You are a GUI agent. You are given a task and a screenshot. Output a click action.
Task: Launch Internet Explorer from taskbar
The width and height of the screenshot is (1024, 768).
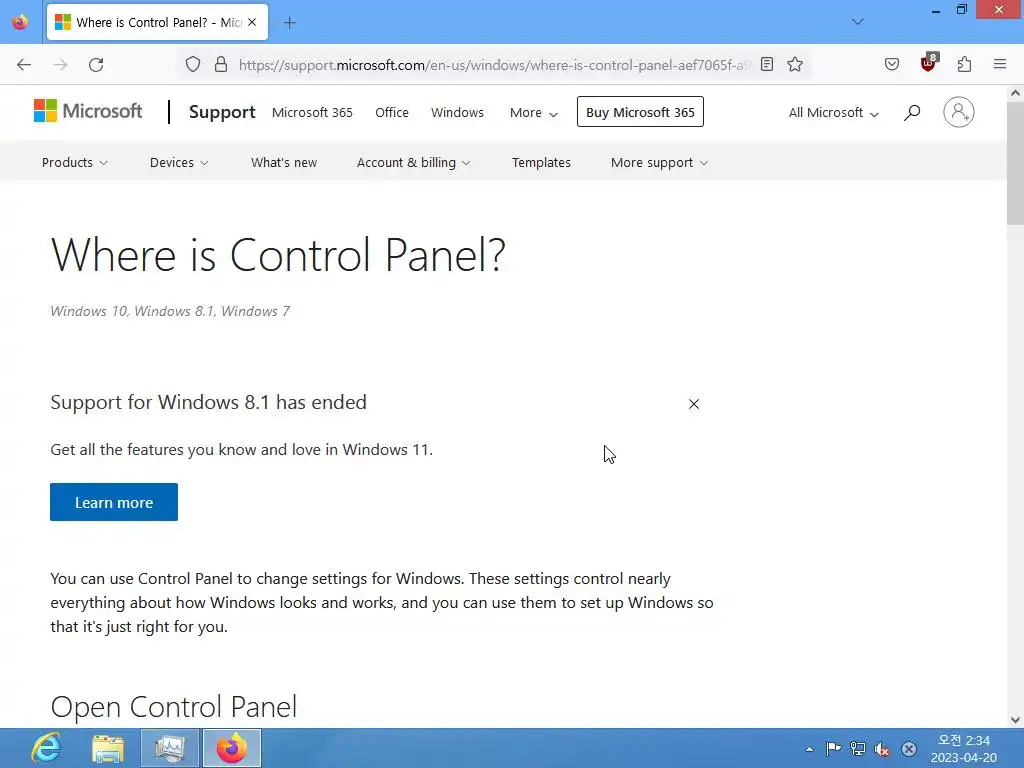click(x=46, y=748)
